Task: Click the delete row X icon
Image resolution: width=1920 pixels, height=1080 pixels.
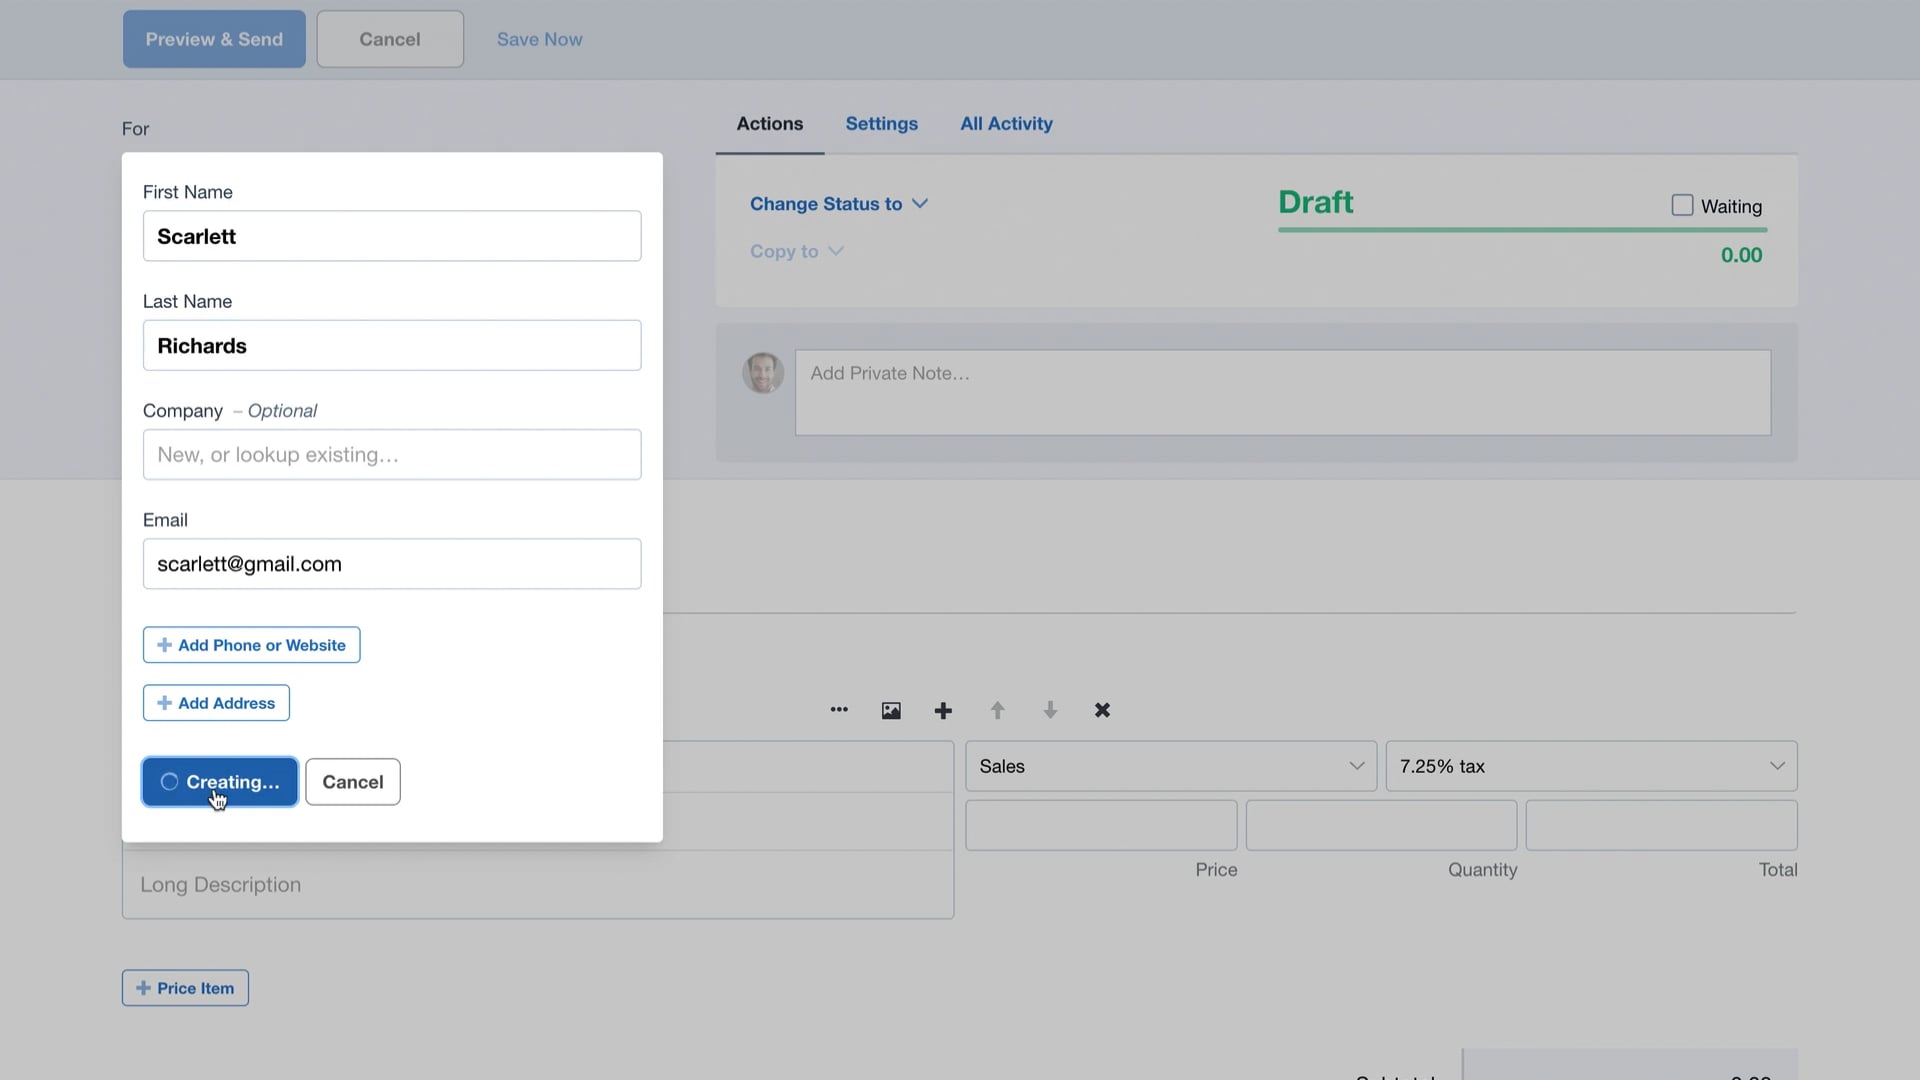Action: point(1102,710)
